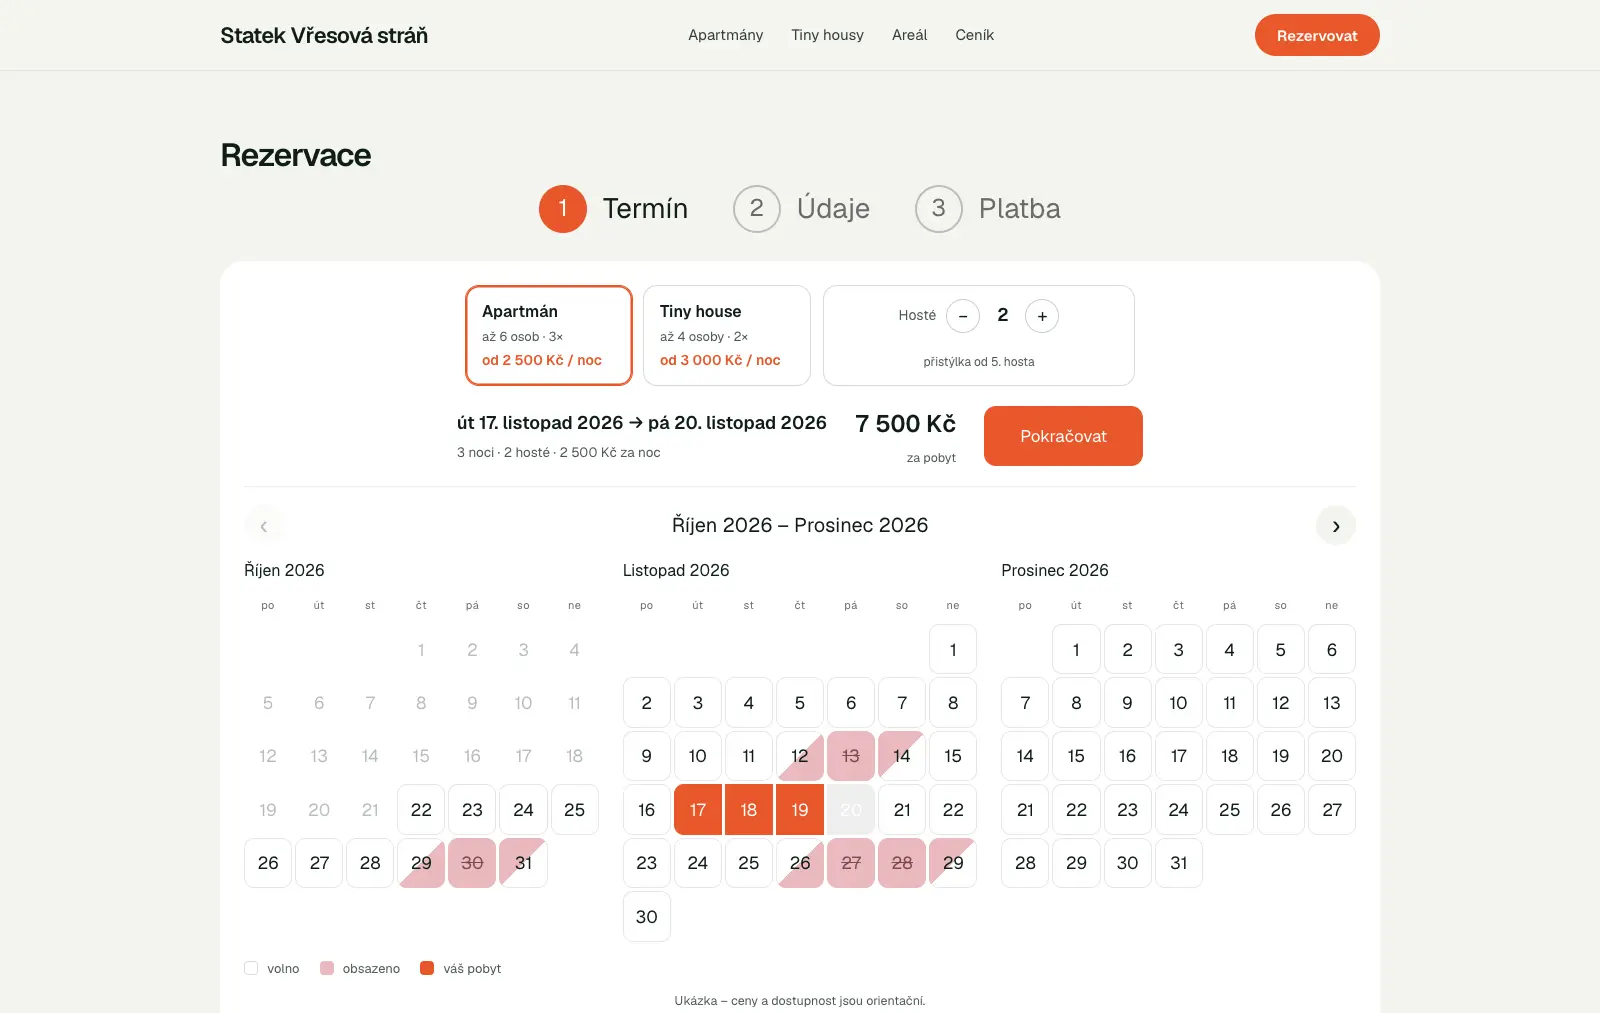Viewport: 1600px width, 1013px height.
Task: Open Tiny housy in the navigation
Action: point(827,35)
